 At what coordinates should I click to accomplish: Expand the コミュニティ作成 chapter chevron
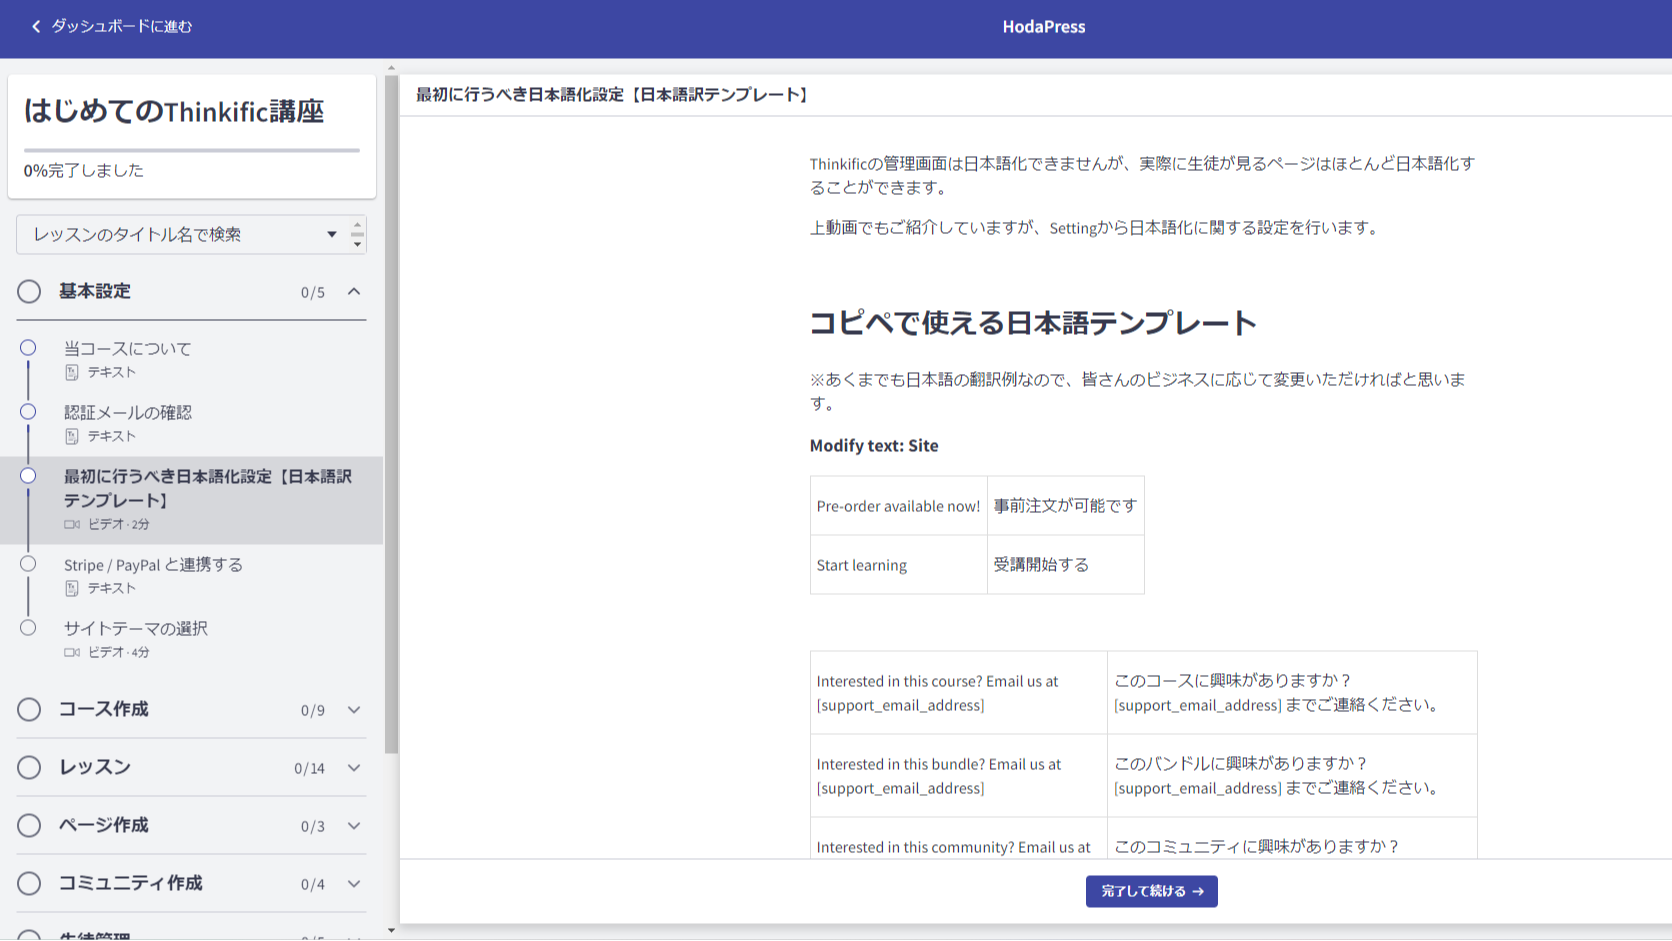[x=354, y=883]
